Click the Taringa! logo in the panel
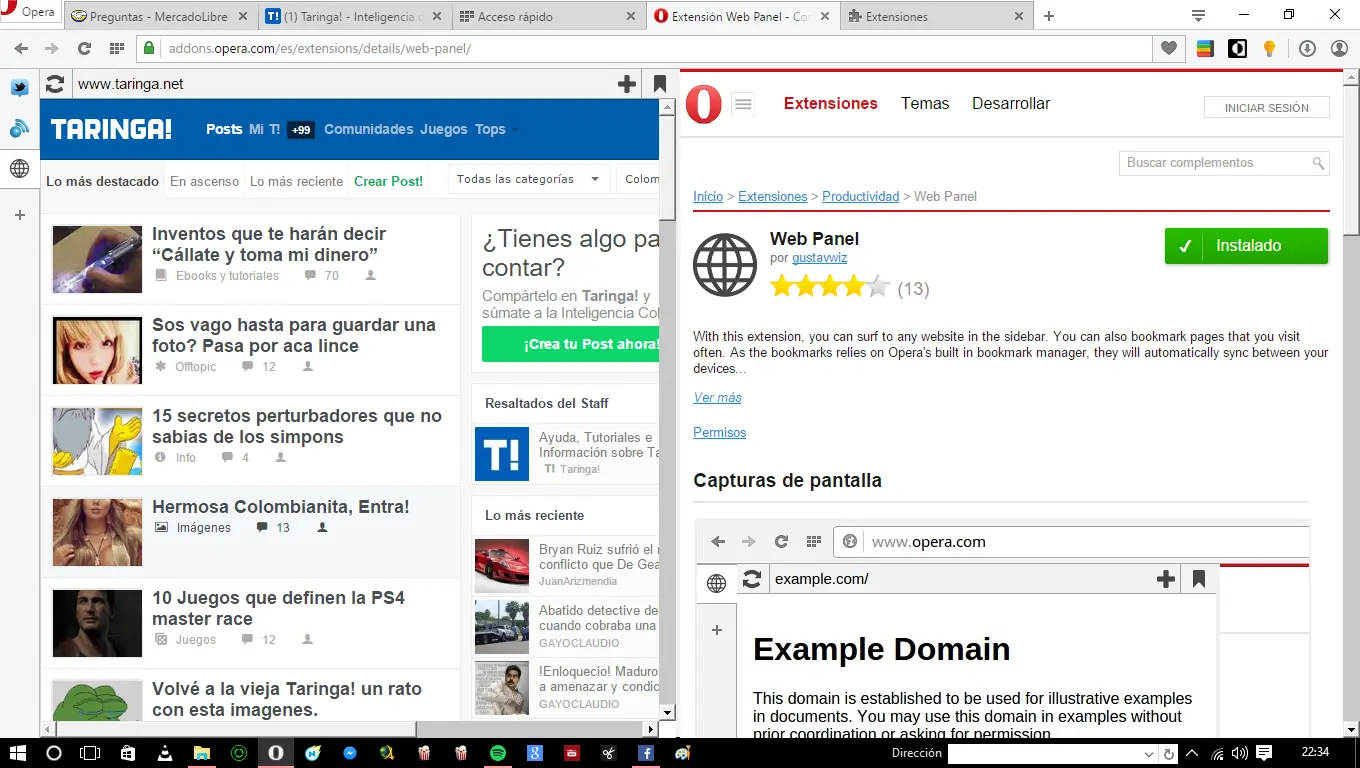The width and height of the screenshot is (1360, 768). (111, 129)
